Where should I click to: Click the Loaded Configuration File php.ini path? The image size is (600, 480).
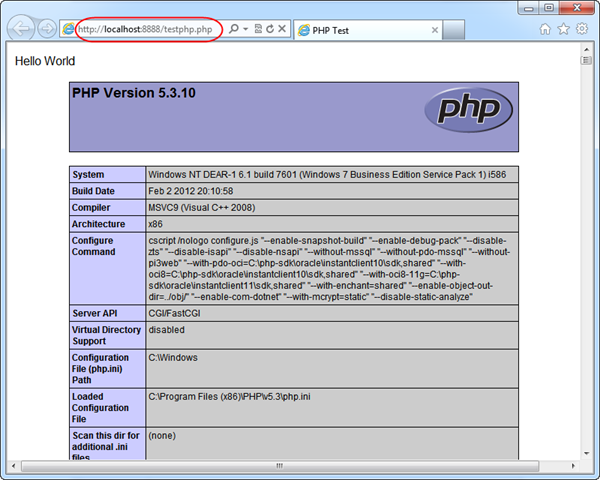[x=229, y=397]
